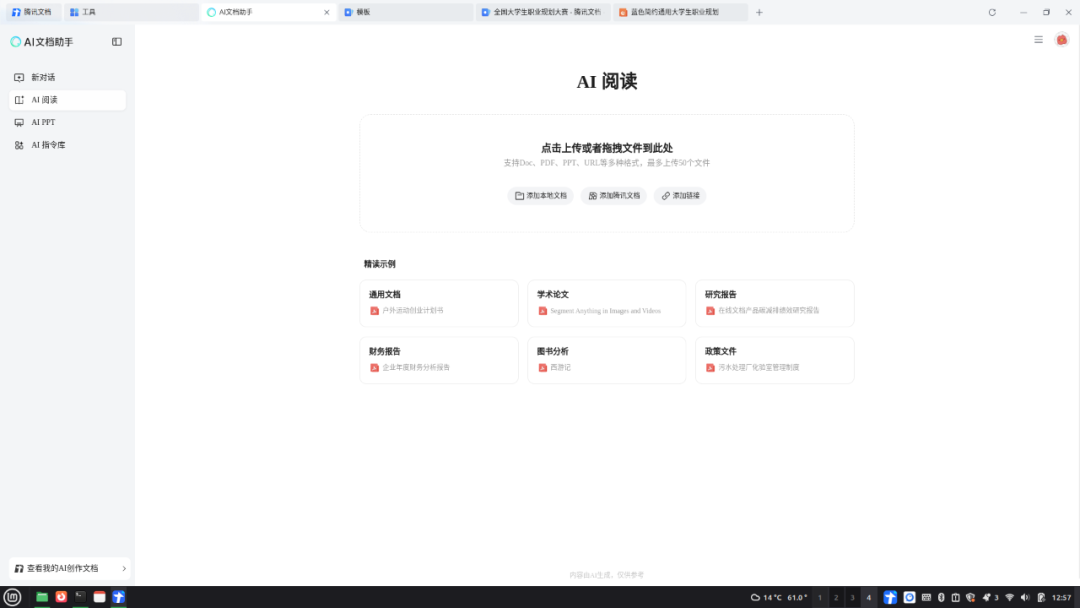Click 添加本地文档 button
The height and width of the screenshot is (608, 1080).
click(x=541, y=196)
